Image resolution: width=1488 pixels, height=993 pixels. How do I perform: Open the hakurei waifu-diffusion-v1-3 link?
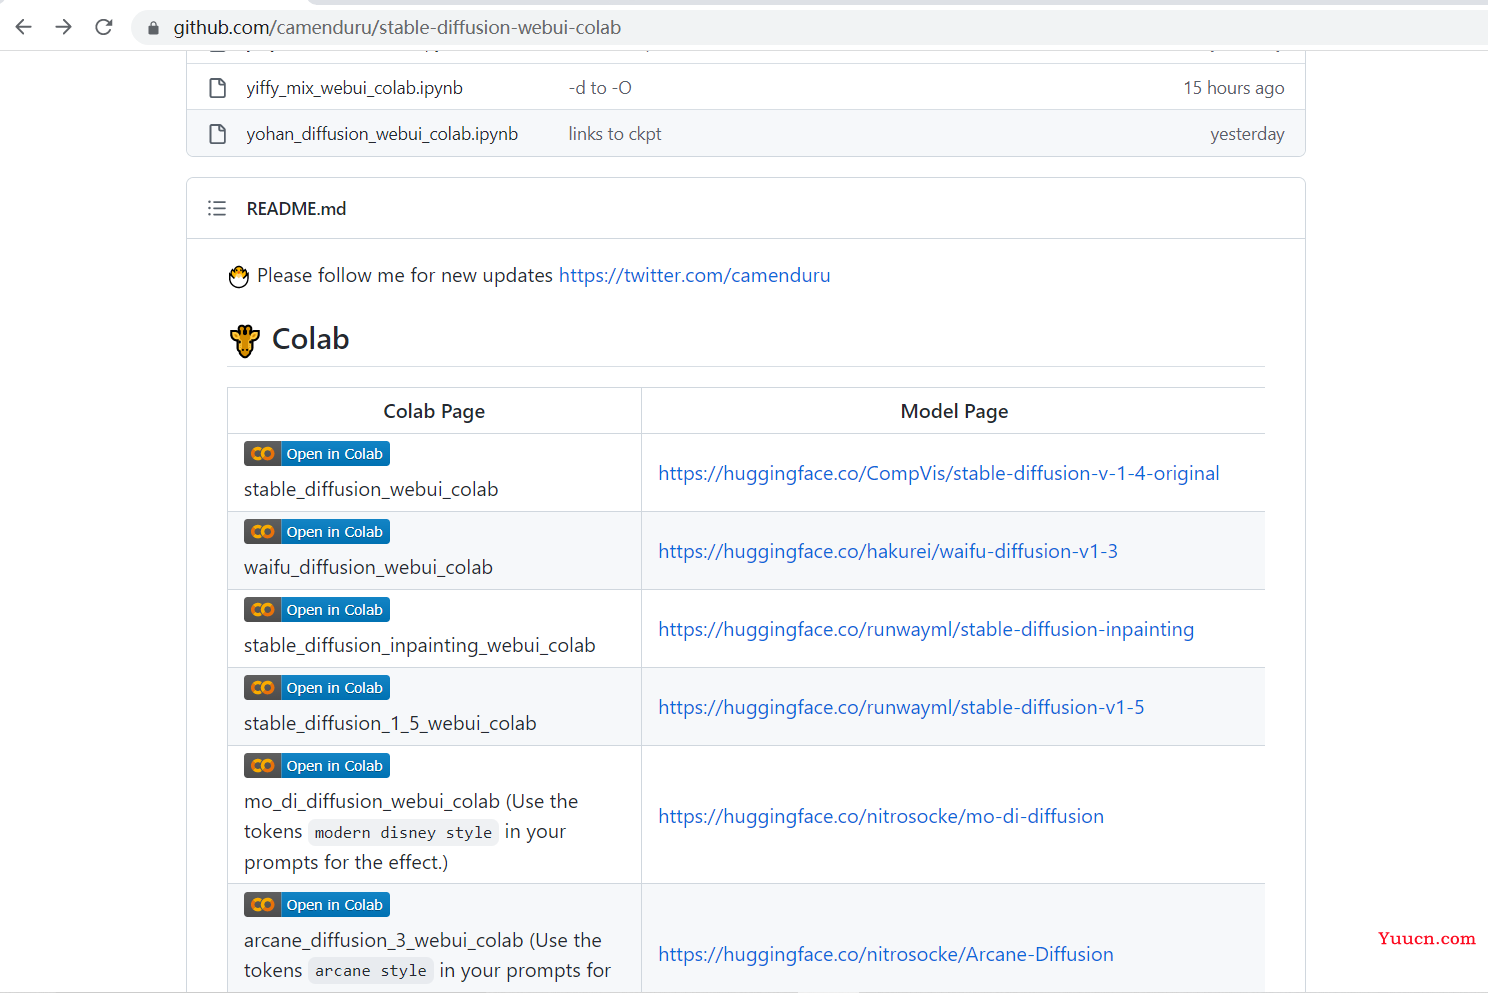[888, 551]
